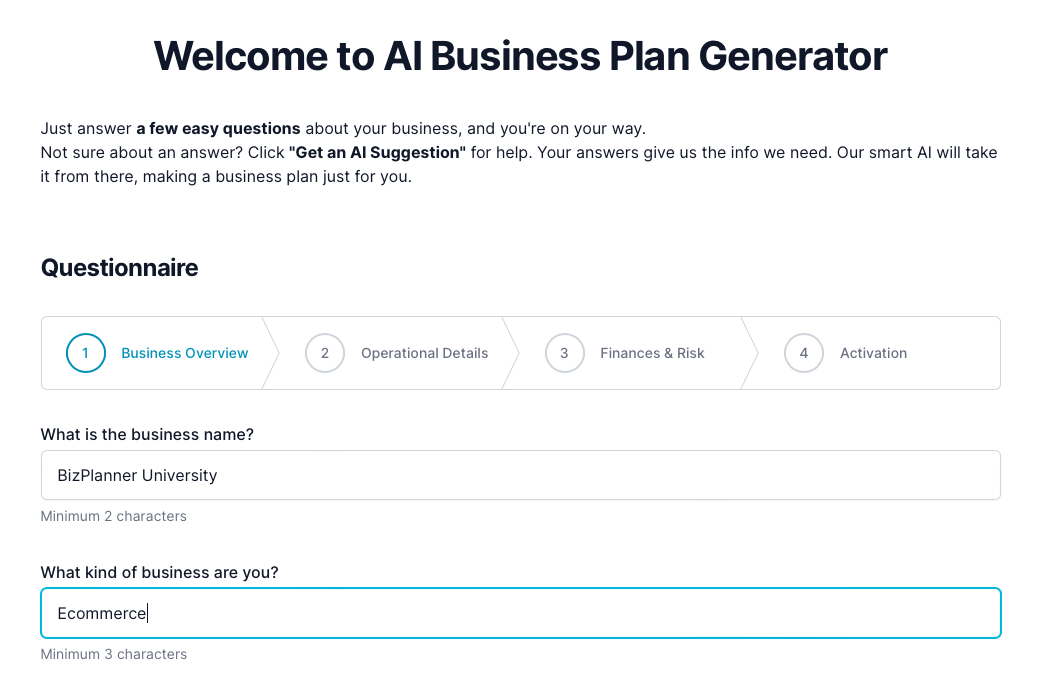Click the Welcome to AI Business Plan Generator title
Image resolution: width=1041 pixels, height=695 pixels.
pyautogui.click(x=520, y=56)
